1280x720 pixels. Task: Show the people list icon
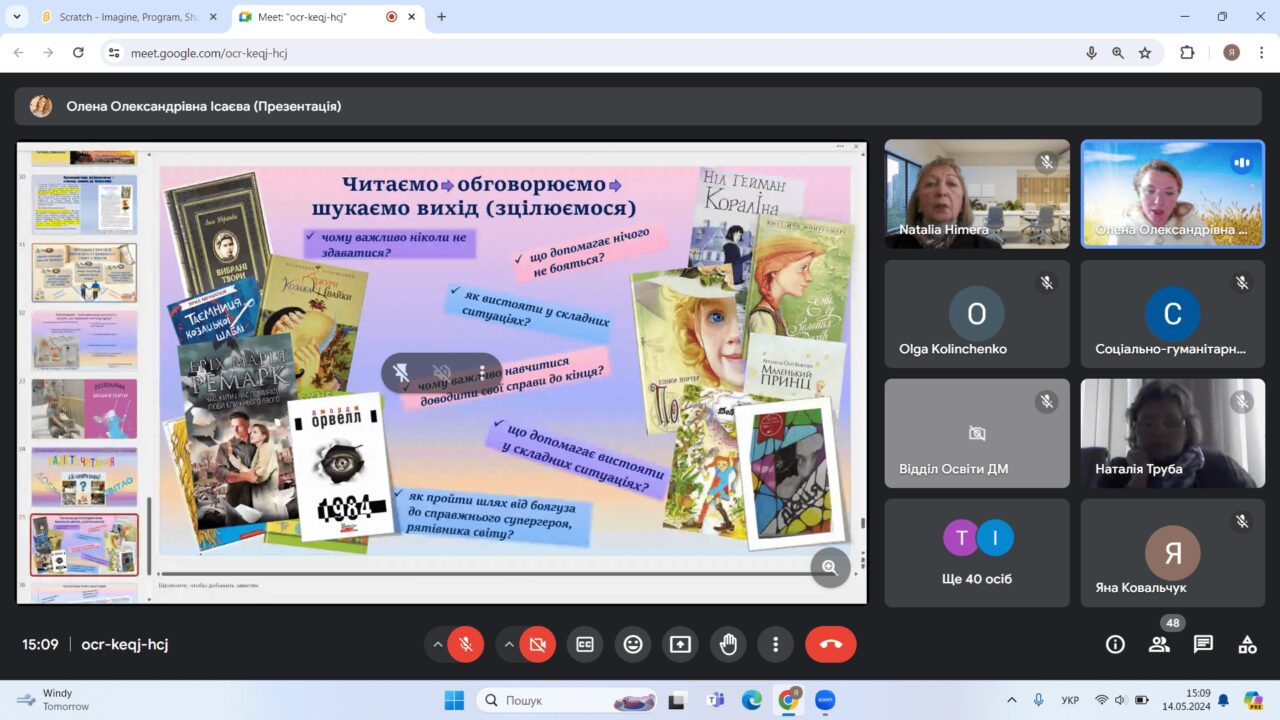(1159, 645)
